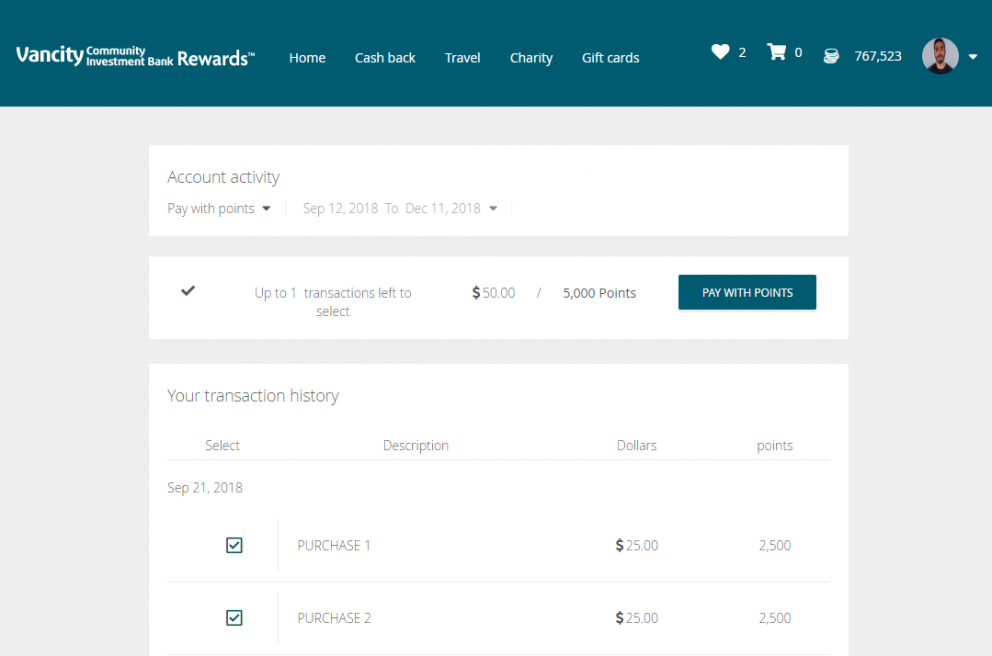Viewport: 992px width, 656px height.
Task: Open the shopping cart icon
Action: click(776, 52)
